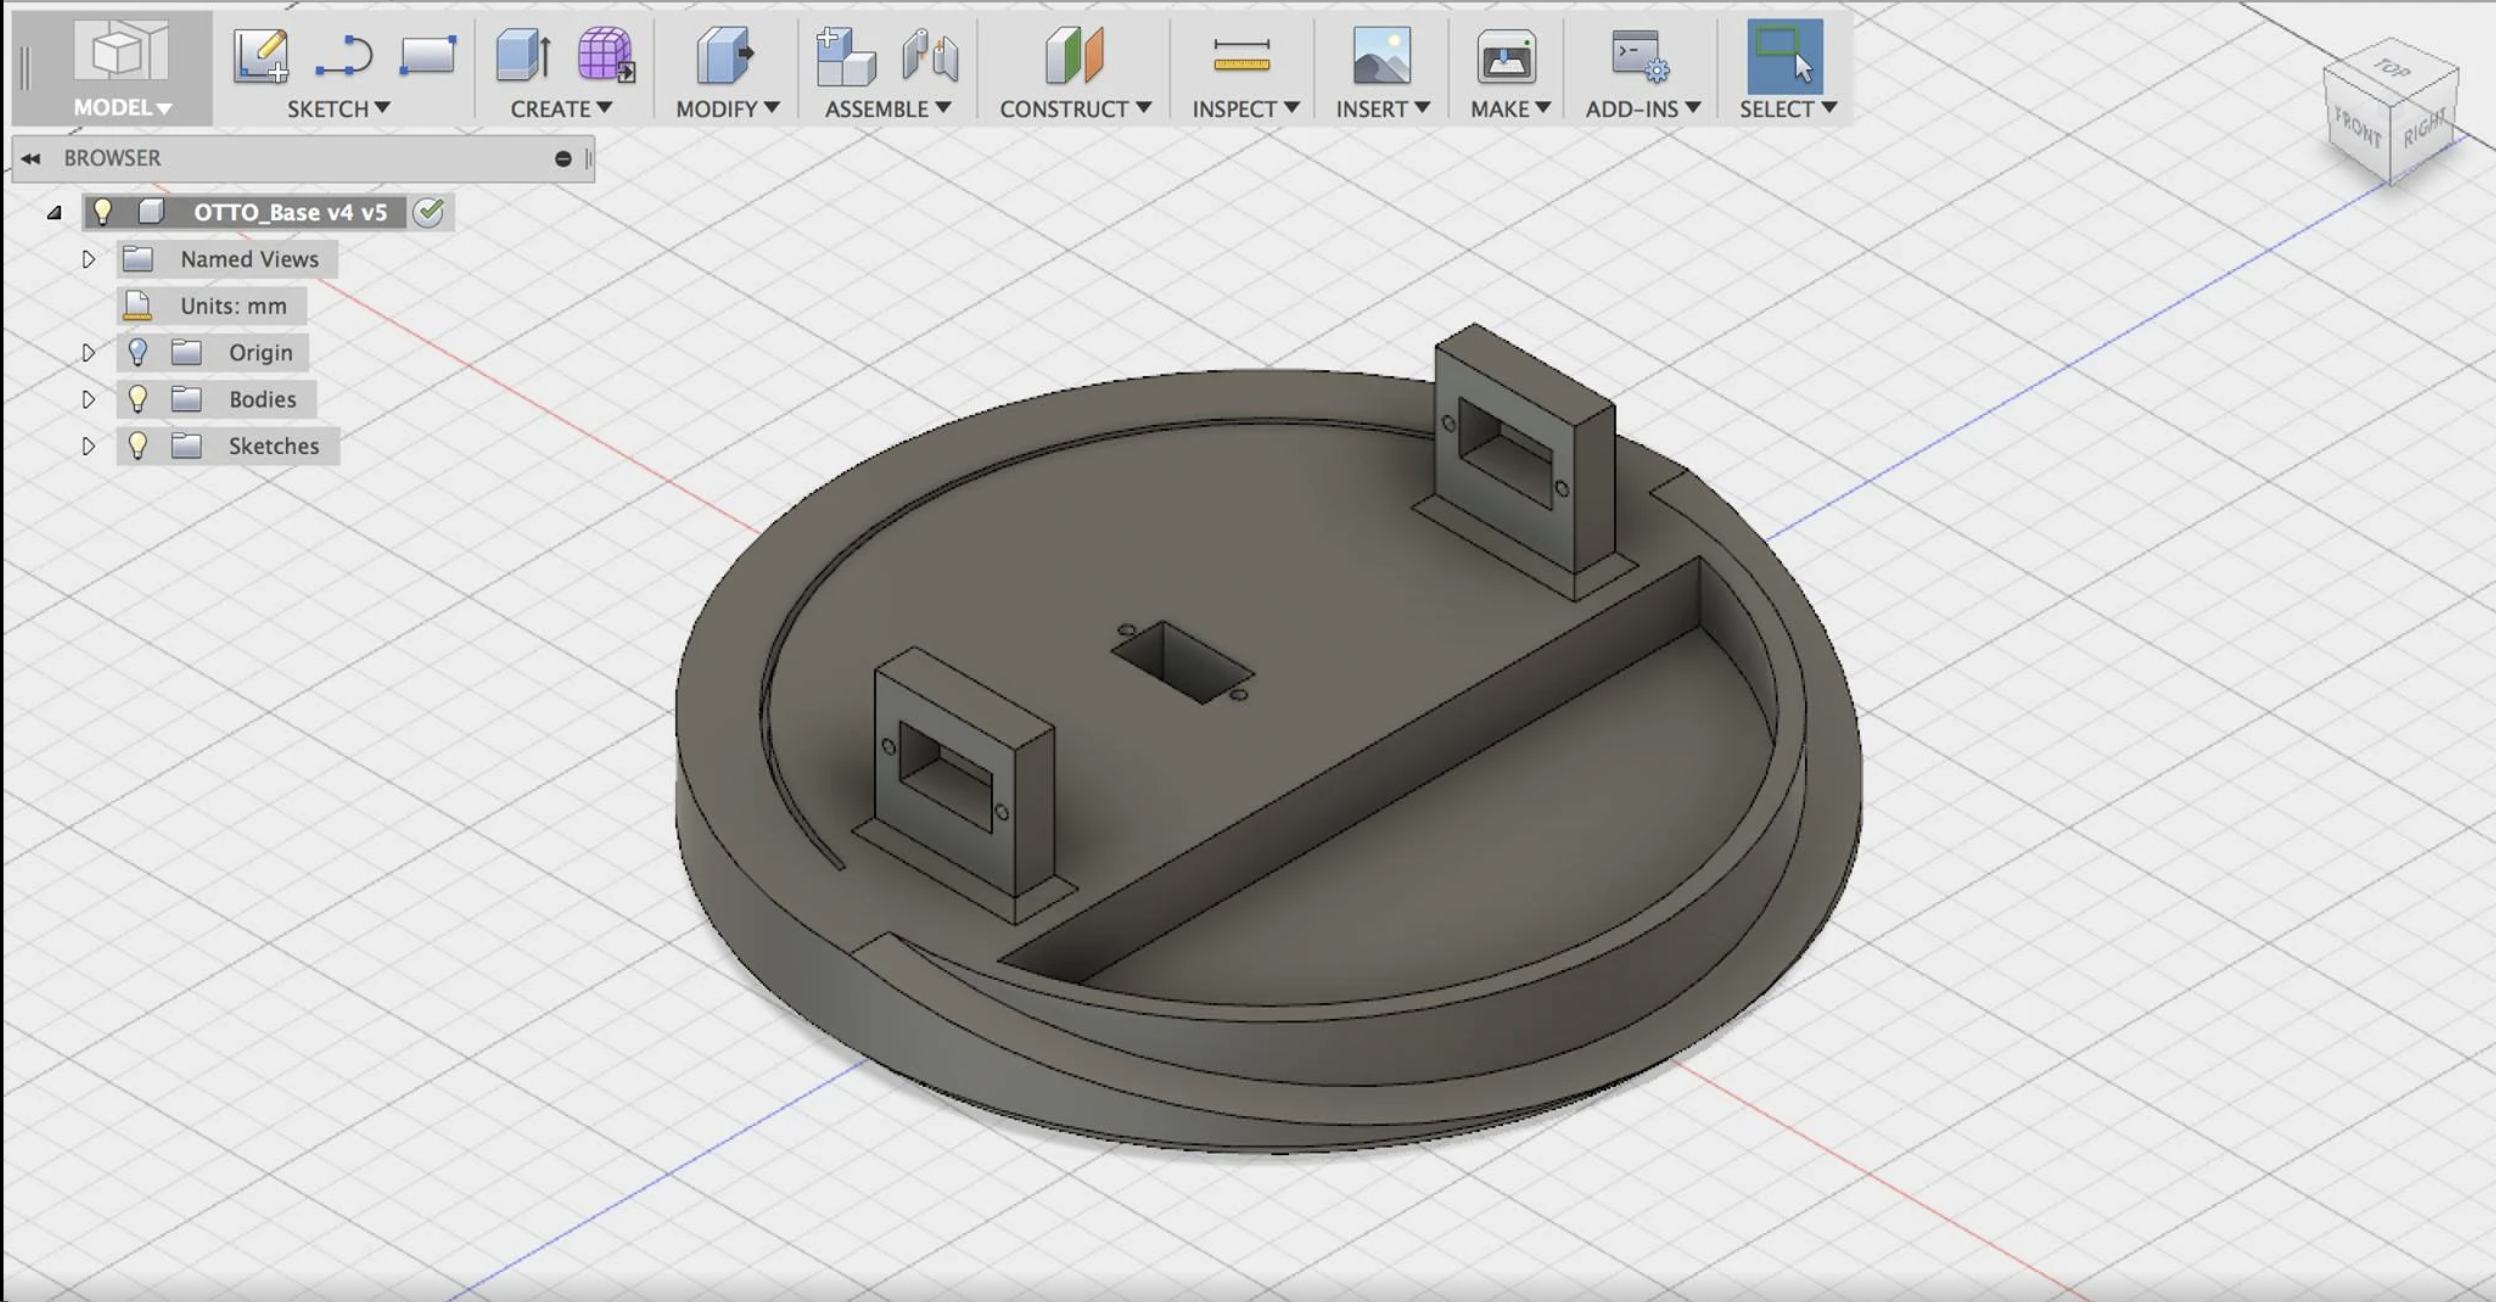2496x1302 pixels.
Task: Click the 3D Print make icon
Action: tap(1506, 57)
